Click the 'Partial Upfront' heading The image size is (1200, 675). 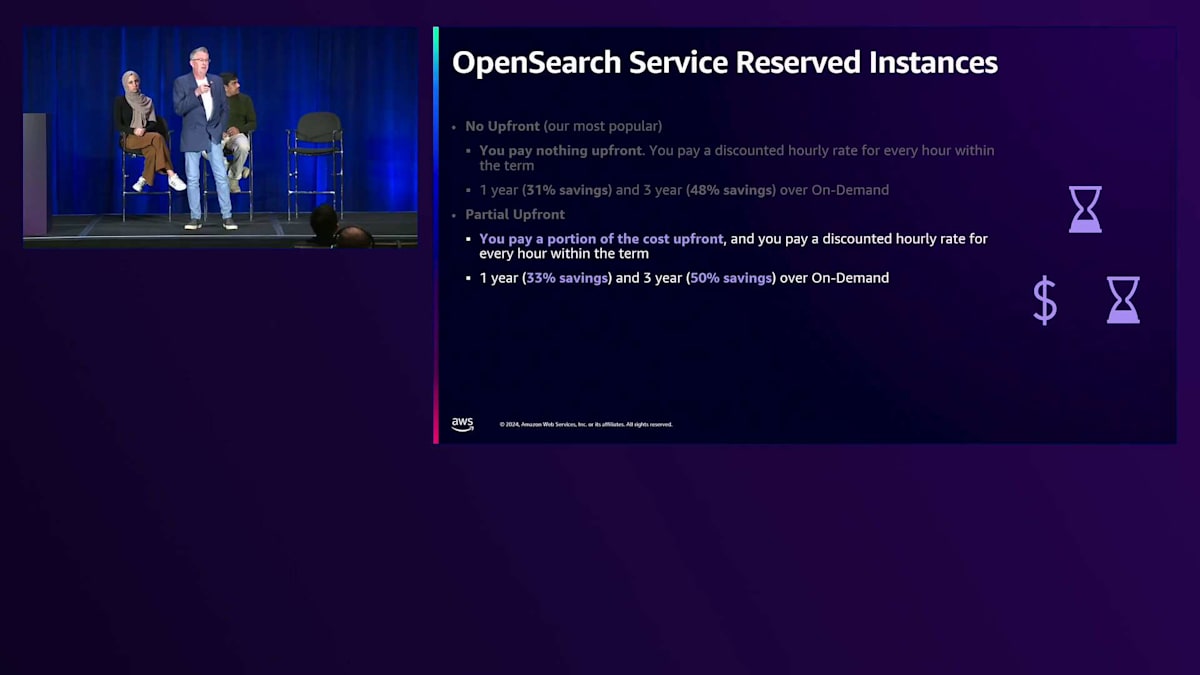515,214
